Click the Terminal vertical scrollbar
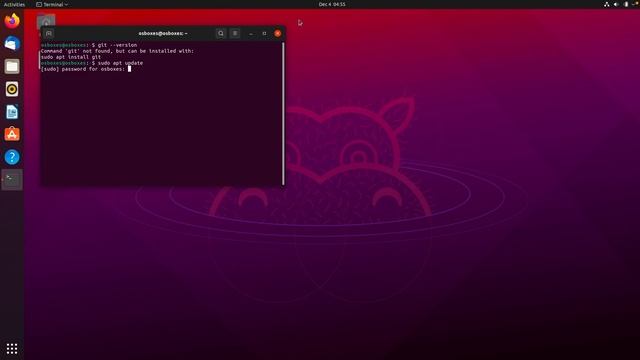The image size is (640, 360). click(x=283, y=113)
